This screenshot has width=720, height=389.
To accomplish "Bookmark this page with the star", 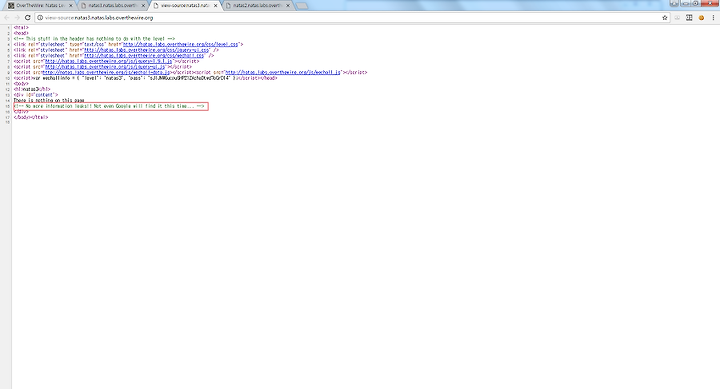I will point(664,18).
